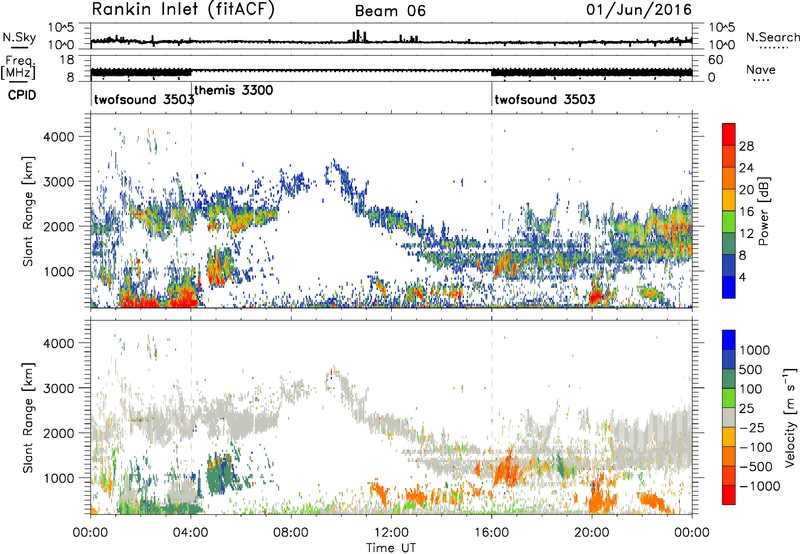The height and width of the screenshot is (554, 800).
Task: Click the 'Power [dB]' colorbar title
Action: [763, 211]
